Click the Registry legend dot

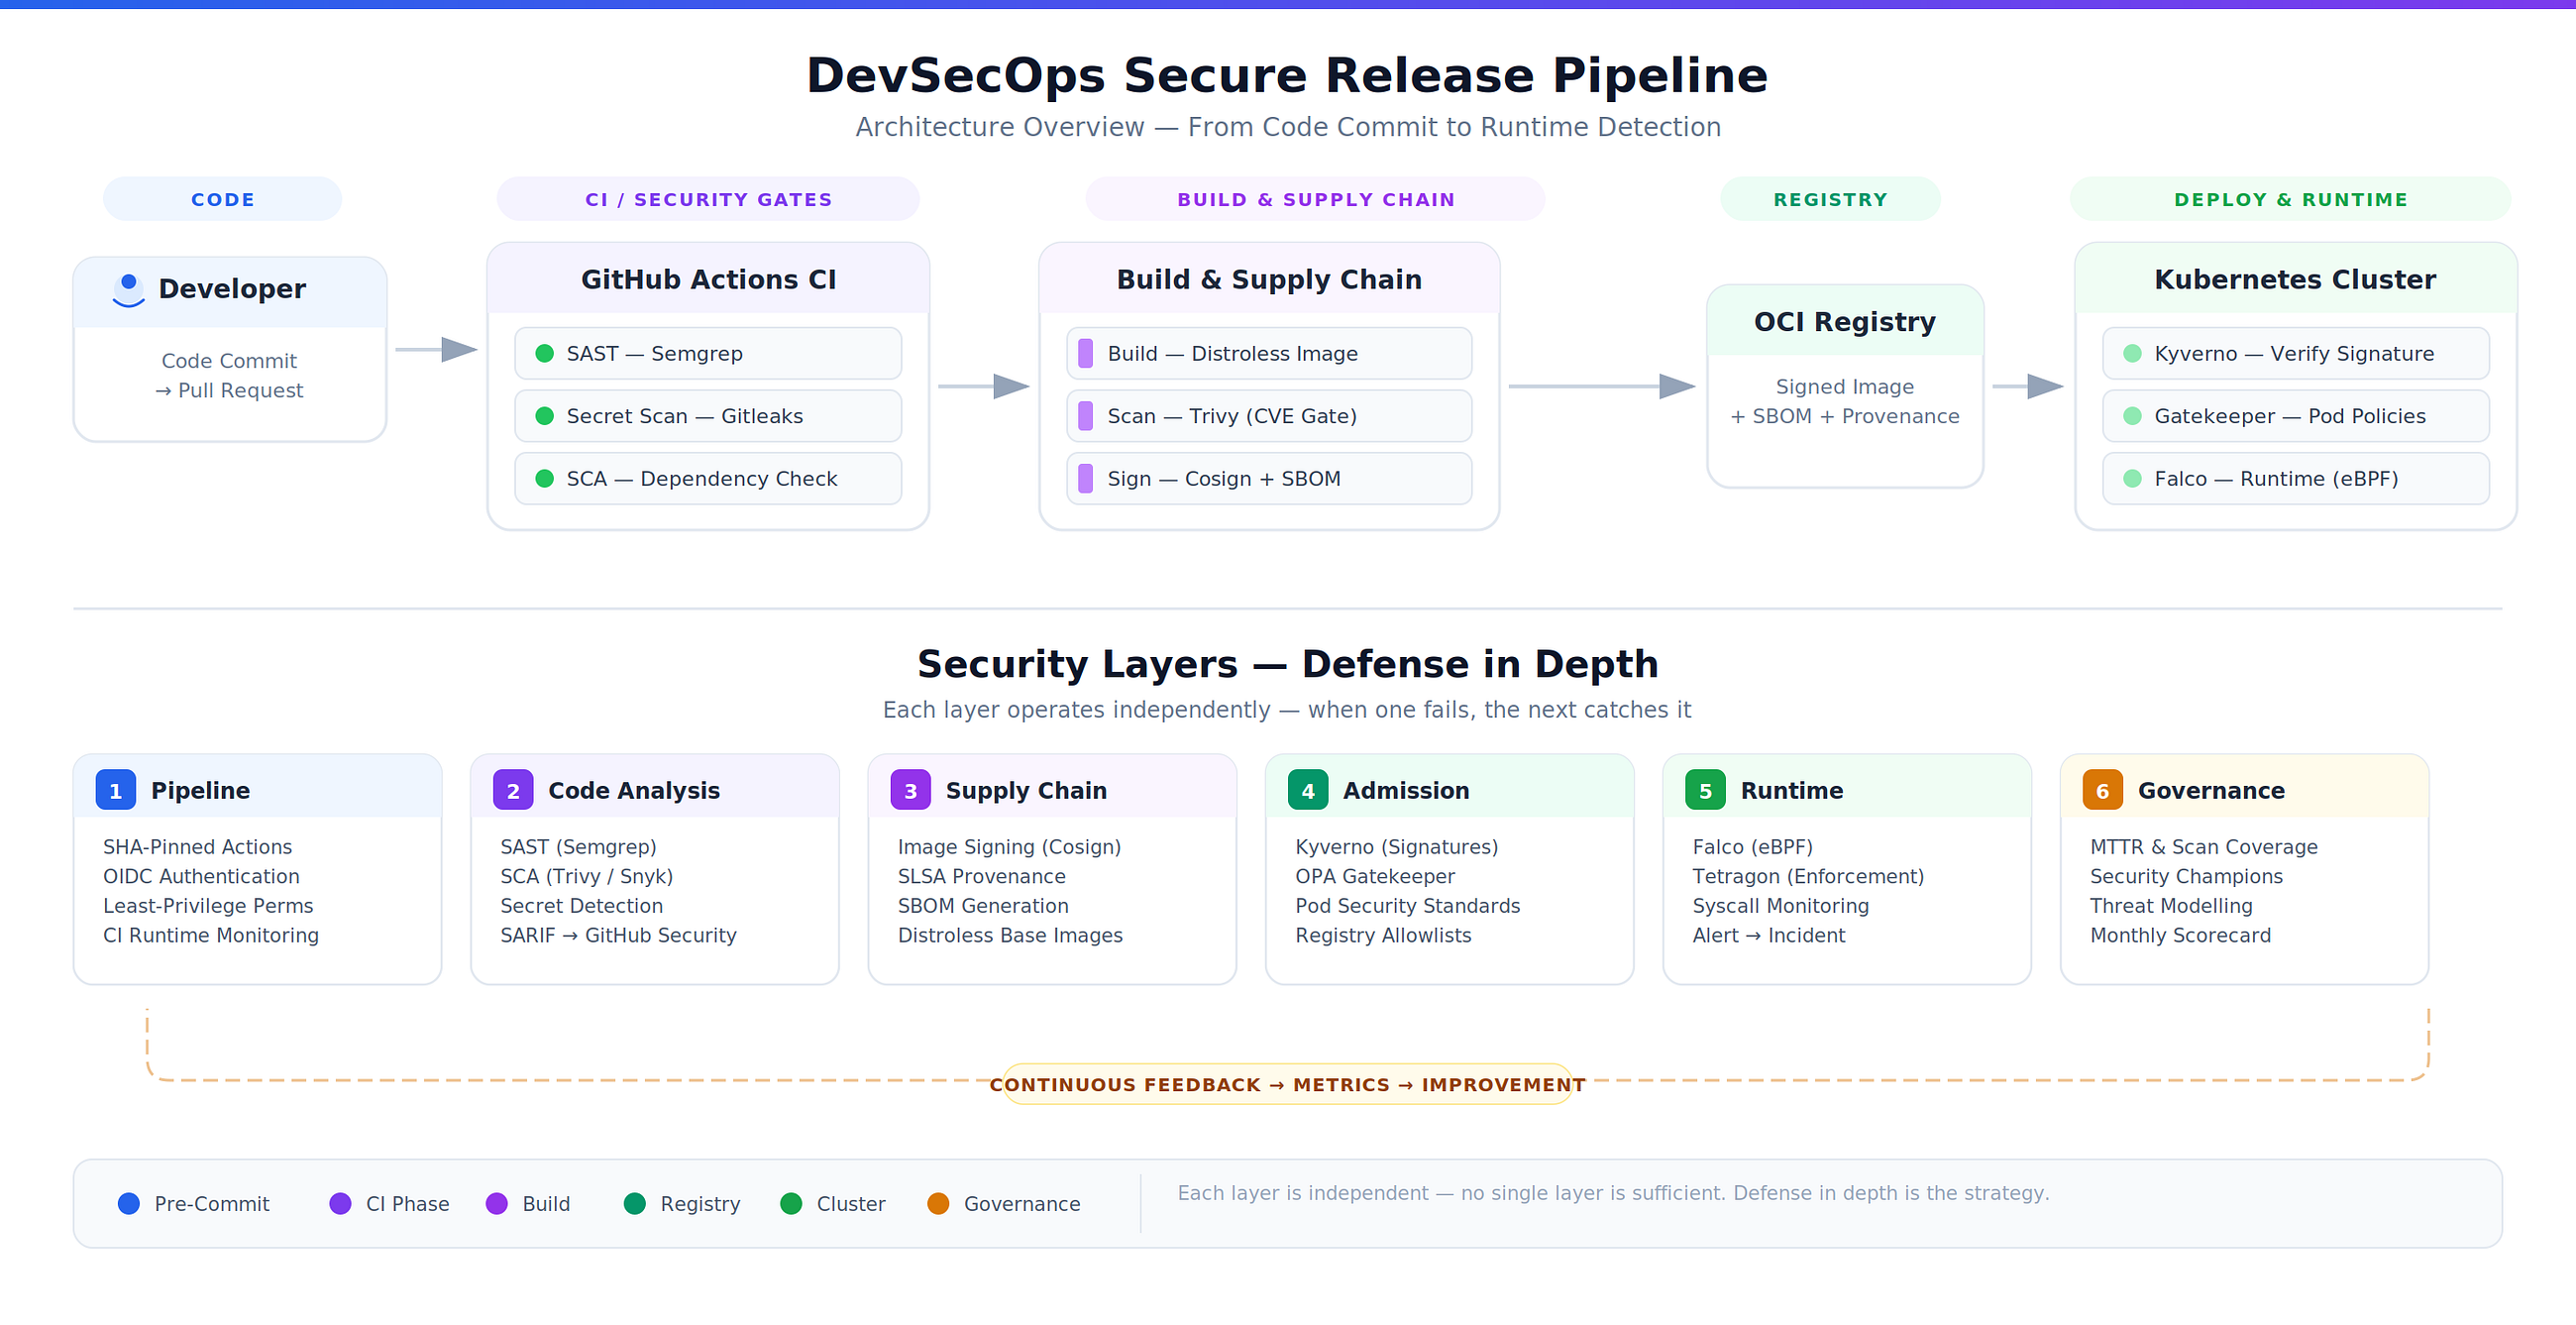pyautogui.click(x=635, y=1204)
